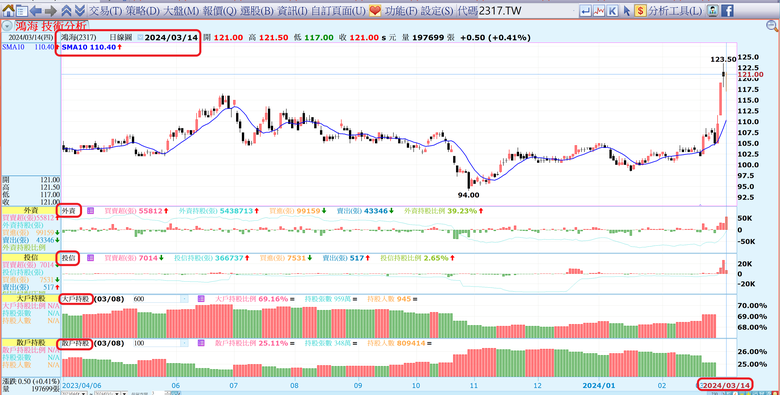Open the 功能(F) menu
This screenshot has height=395, width=780.
click(x=401, y=10)
